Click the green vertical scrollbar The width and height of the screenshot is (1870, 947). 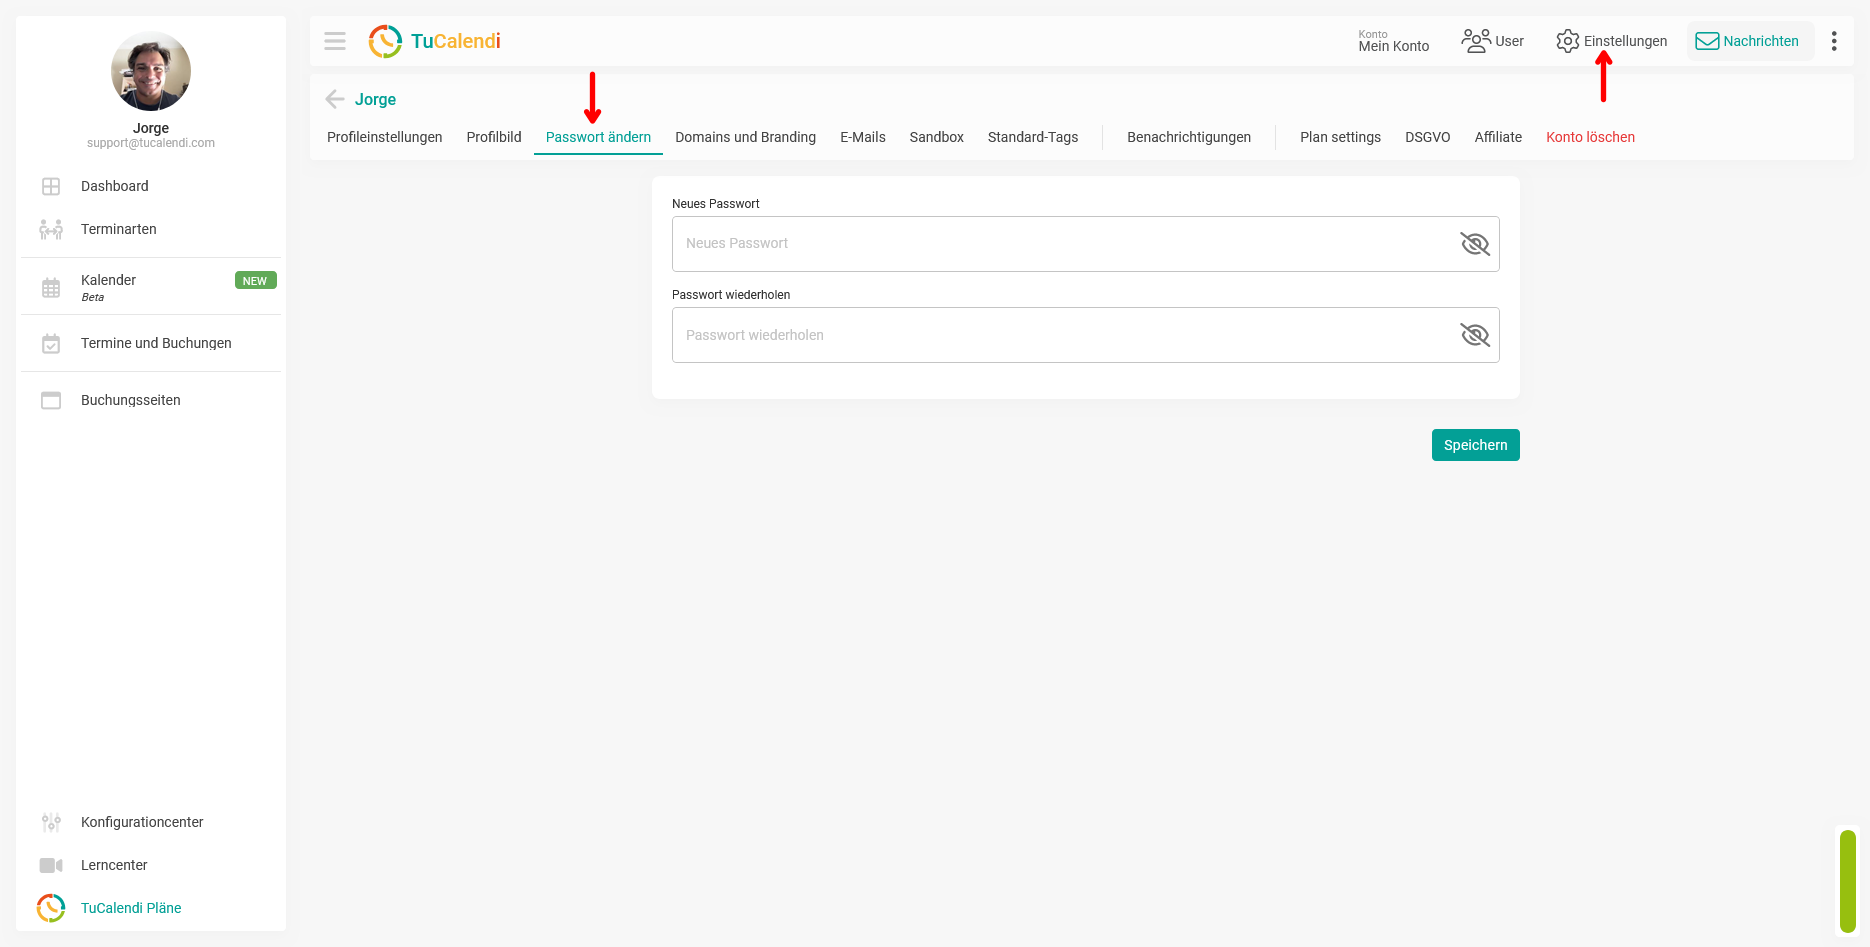[1848, 881]
